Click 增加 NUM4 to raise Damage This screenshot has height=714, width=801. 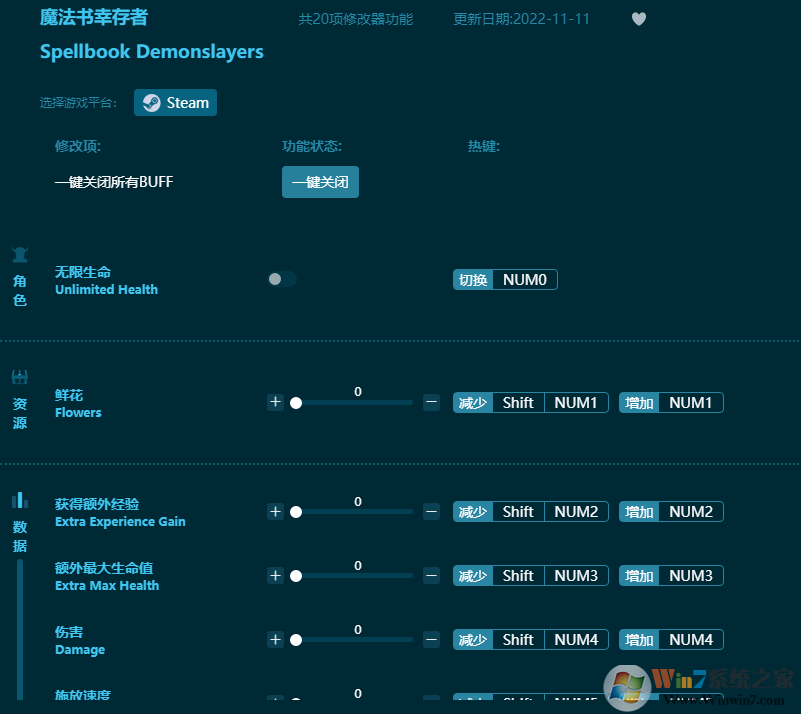coord(670,639)
